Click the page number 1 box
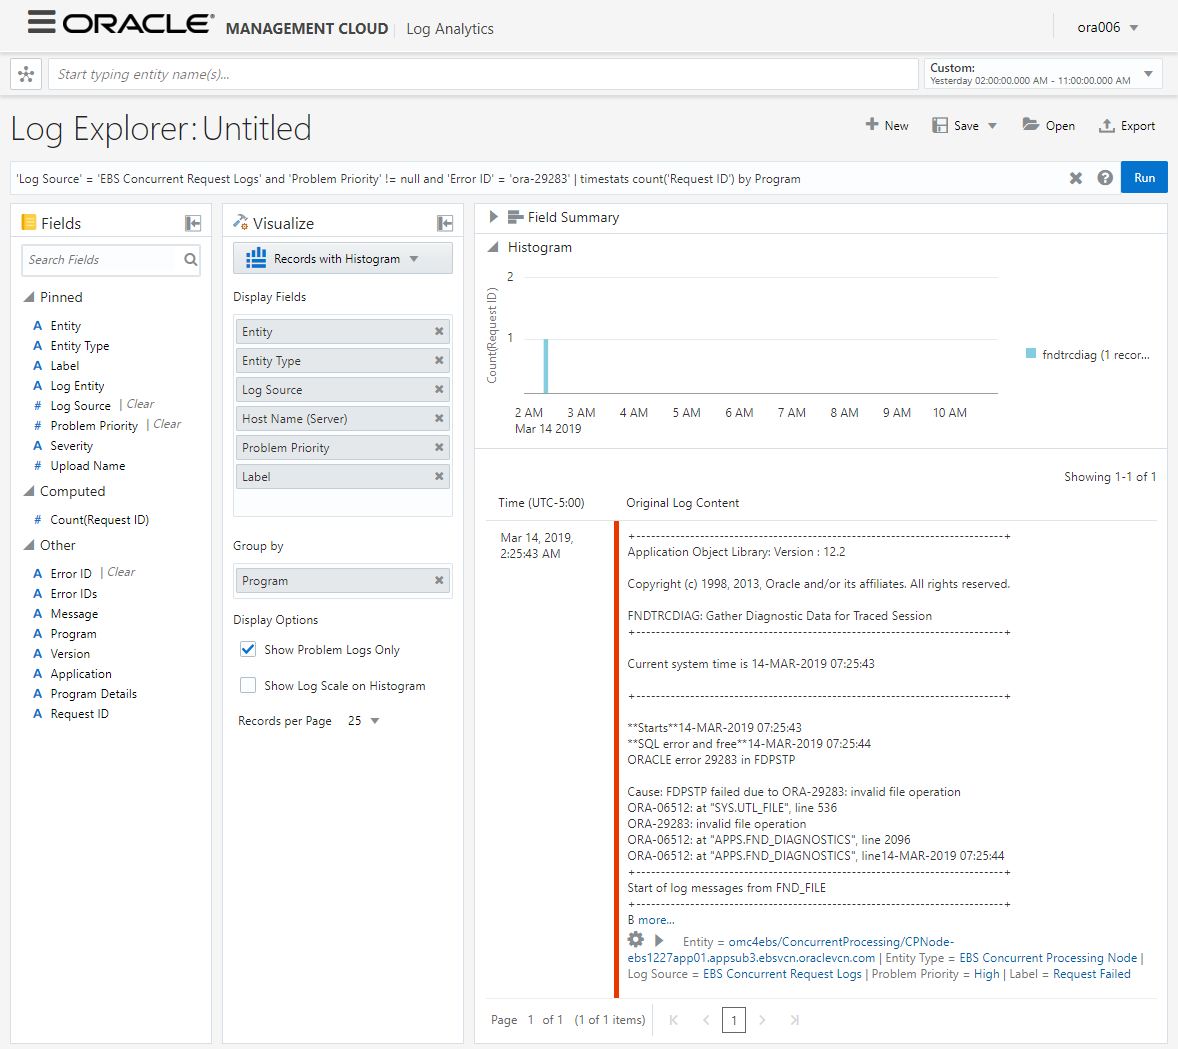The height and width of the screenshot is (1049, 1178). point(733,1020)
